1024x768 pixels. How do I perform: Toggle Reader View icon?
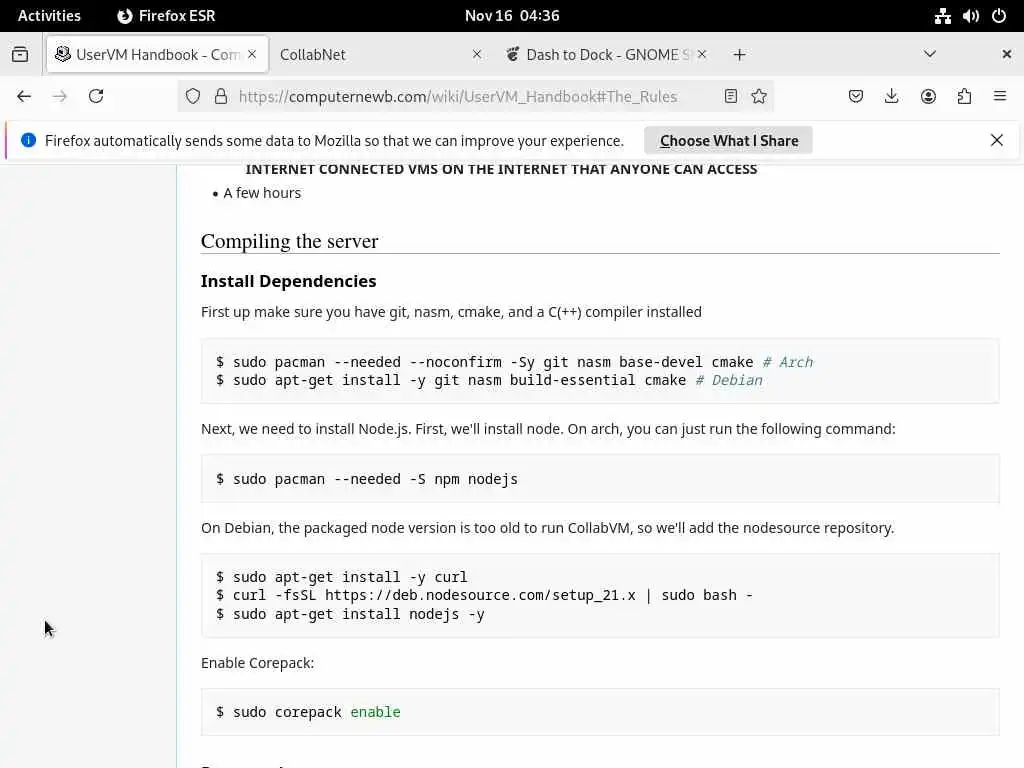731,96
